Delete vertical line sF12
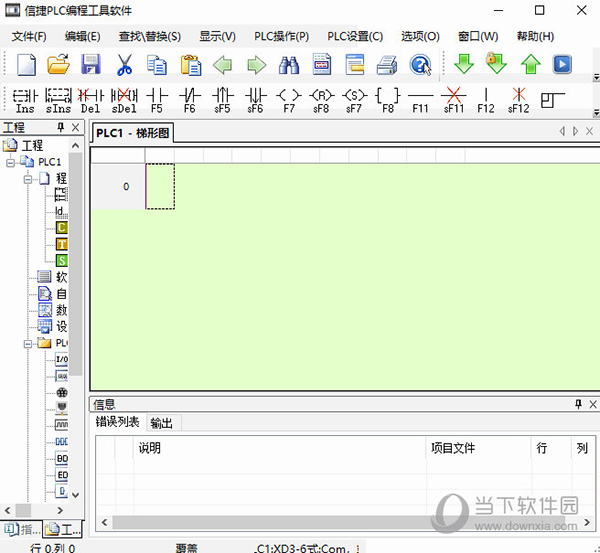Image resolution: width=600 pixels, height=553 pixels. tap(519, 101)
